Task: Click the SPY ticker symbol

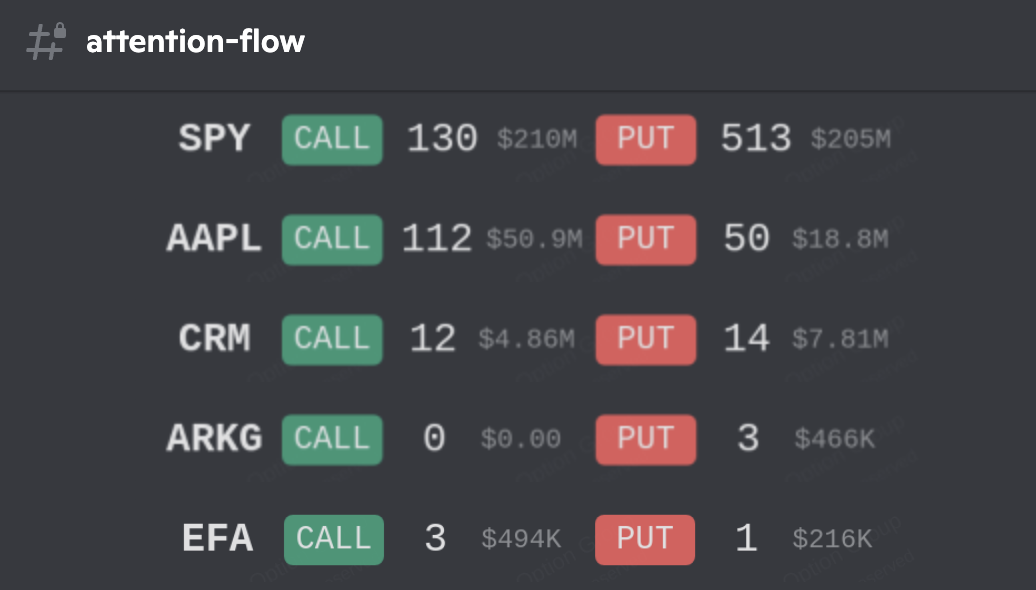Action: [x=214, y=138]
